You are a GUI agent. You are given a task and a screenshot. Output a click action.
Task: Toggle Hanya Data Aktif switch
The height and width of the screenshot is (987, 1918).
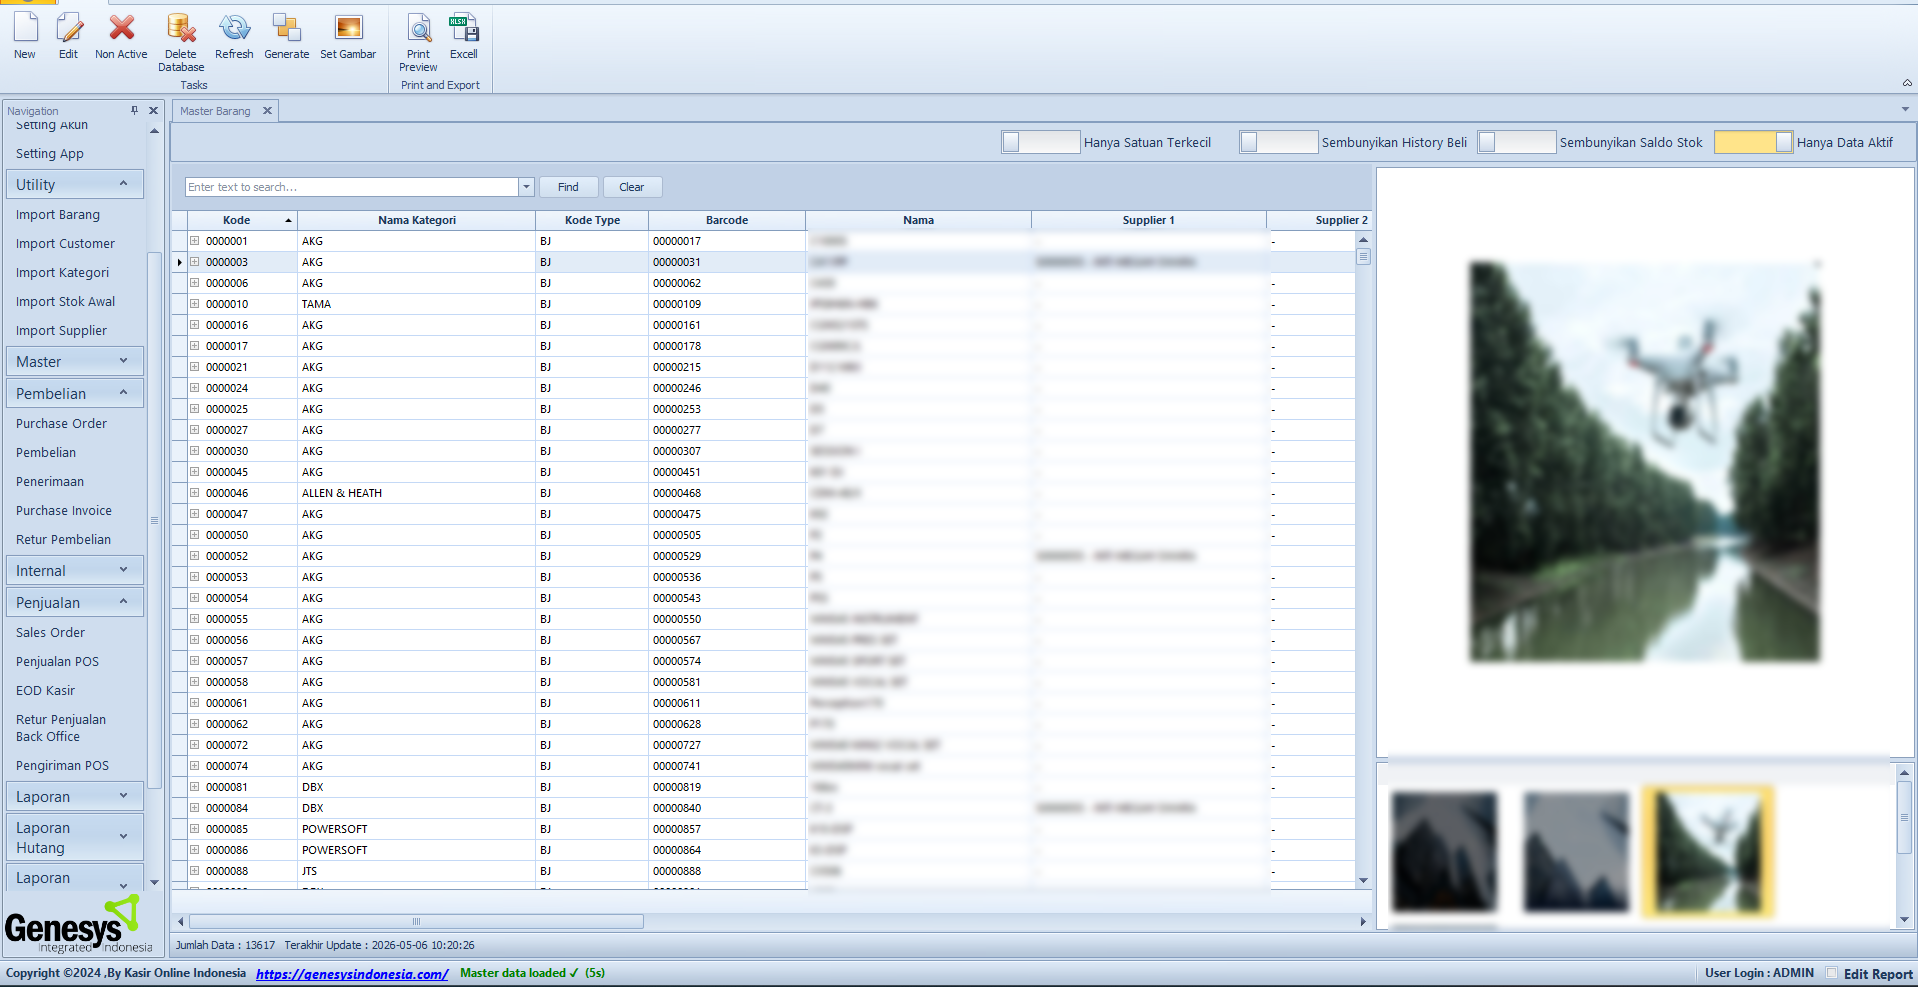pyautogui.click(x=1754, y=142)
